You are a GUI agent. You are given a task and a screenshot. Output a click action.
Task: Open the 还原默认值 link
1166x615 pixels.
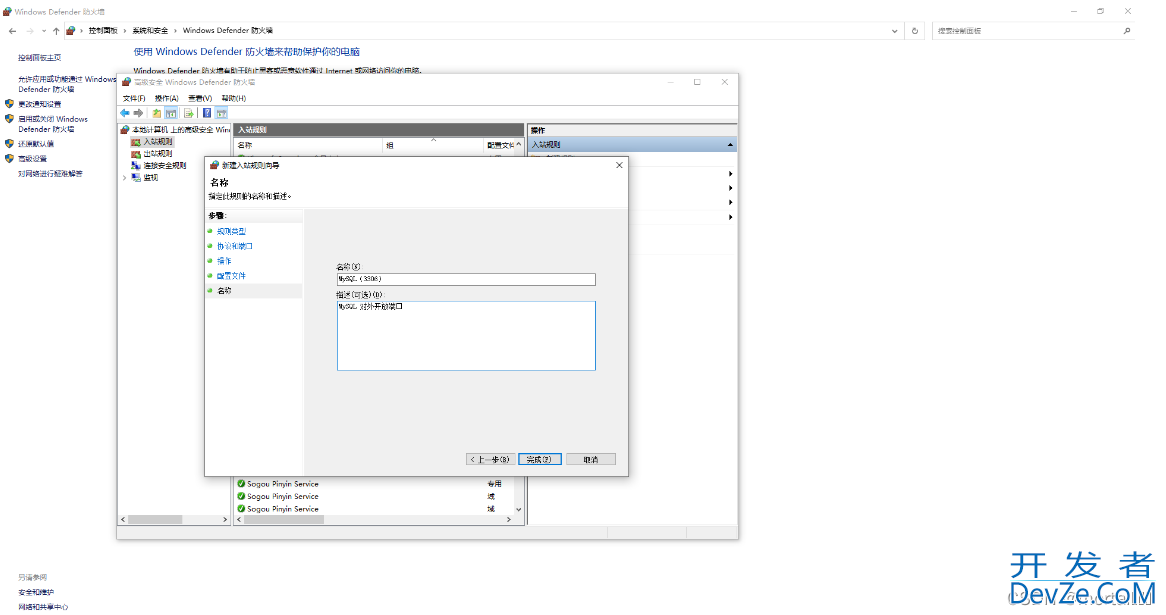tap(36, 144)
